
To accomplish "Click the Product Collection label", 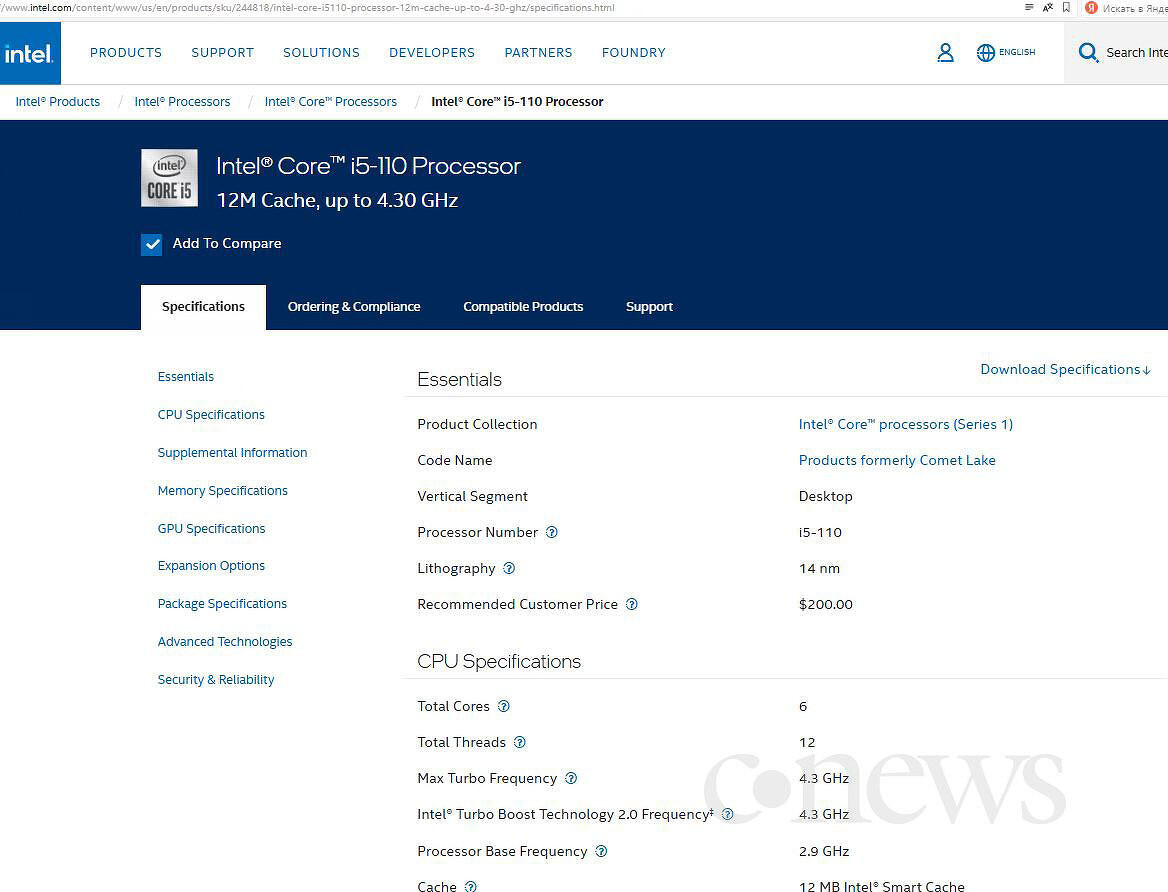I will (x=477, y=425).
